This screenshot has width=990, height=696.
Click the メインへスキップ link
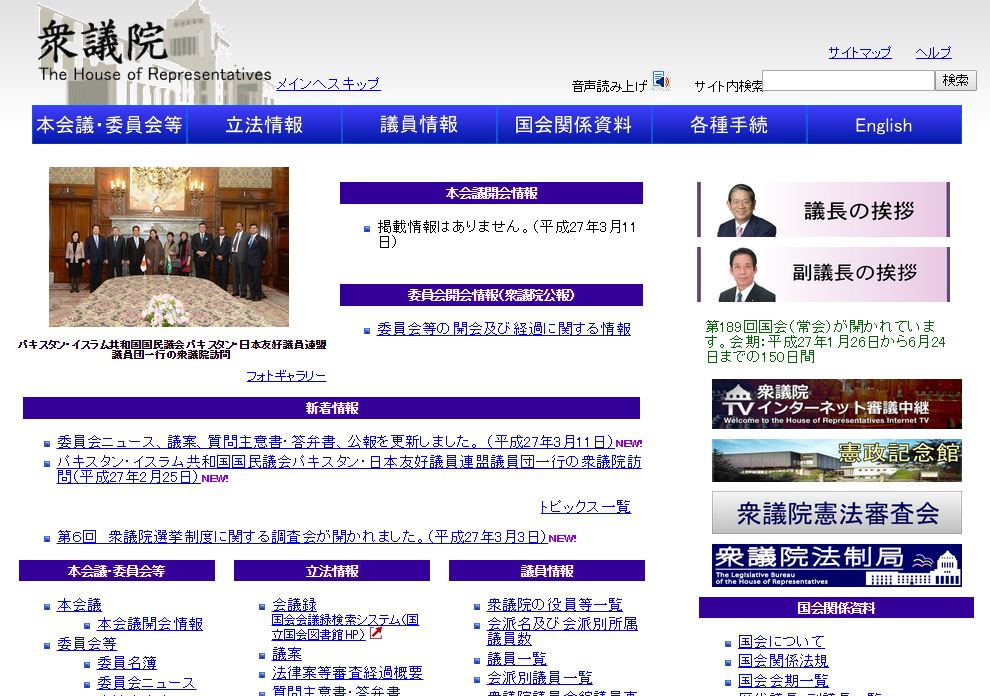click(328, 83)
